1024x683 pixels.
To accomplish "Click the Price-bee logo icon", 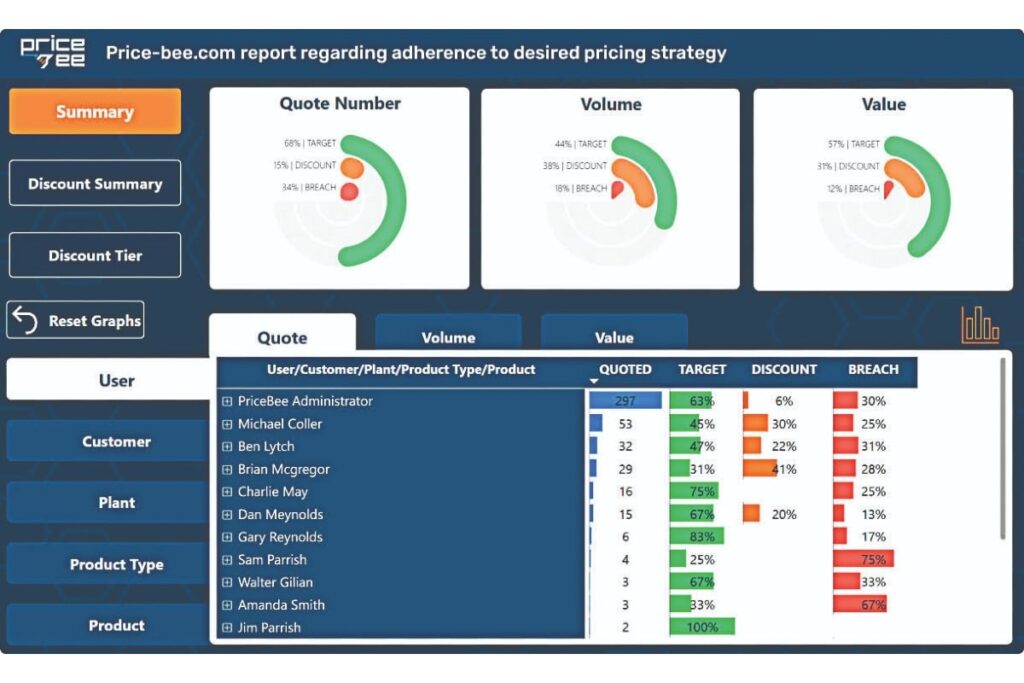I will pos(53,52).
